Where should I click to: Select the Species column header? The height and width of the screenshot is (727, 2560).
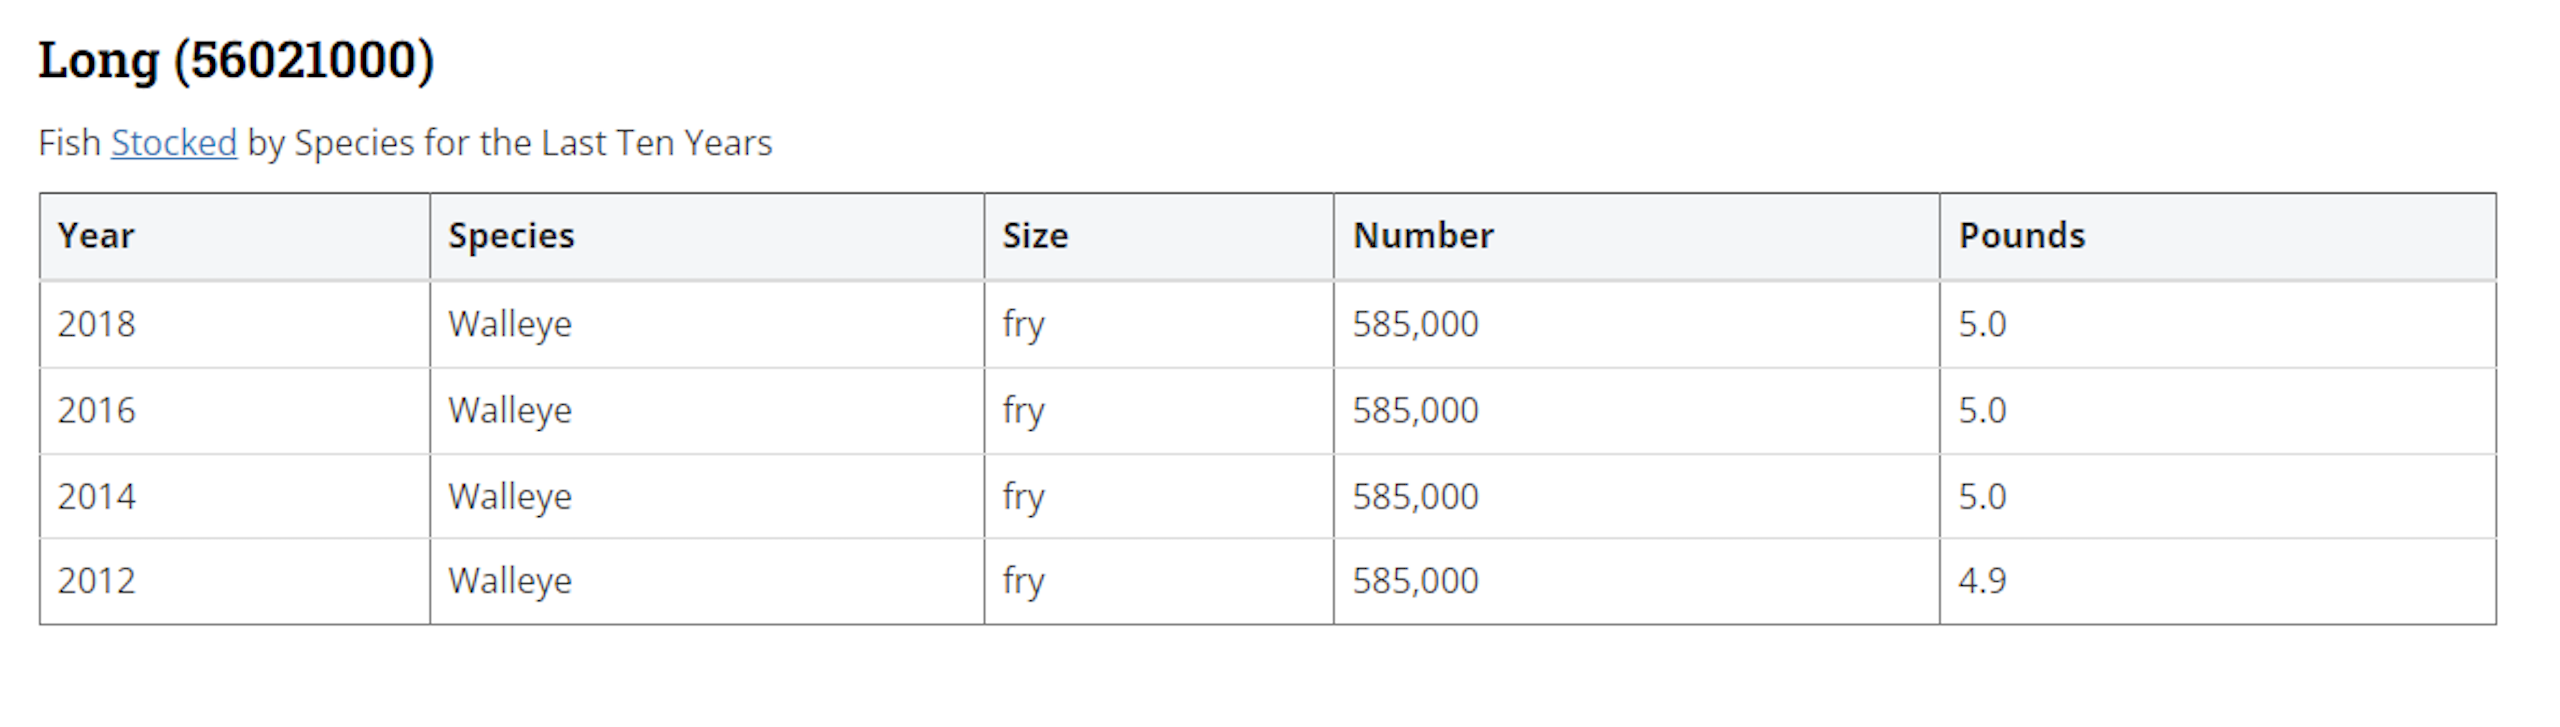[x=511, y=236]
